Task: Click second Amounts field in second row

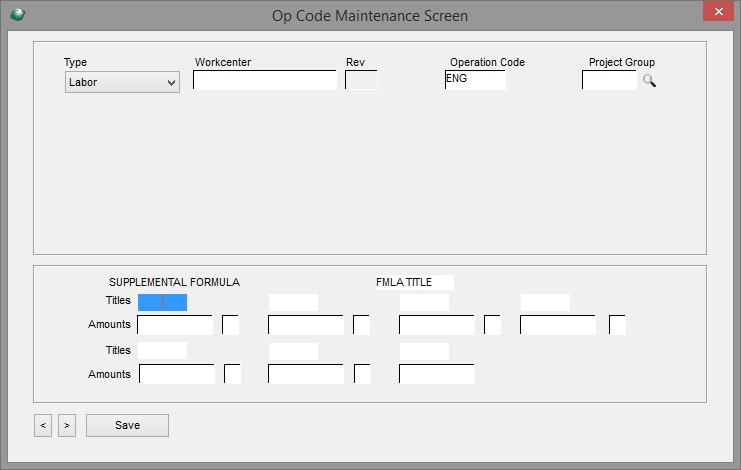Action: 306,374
